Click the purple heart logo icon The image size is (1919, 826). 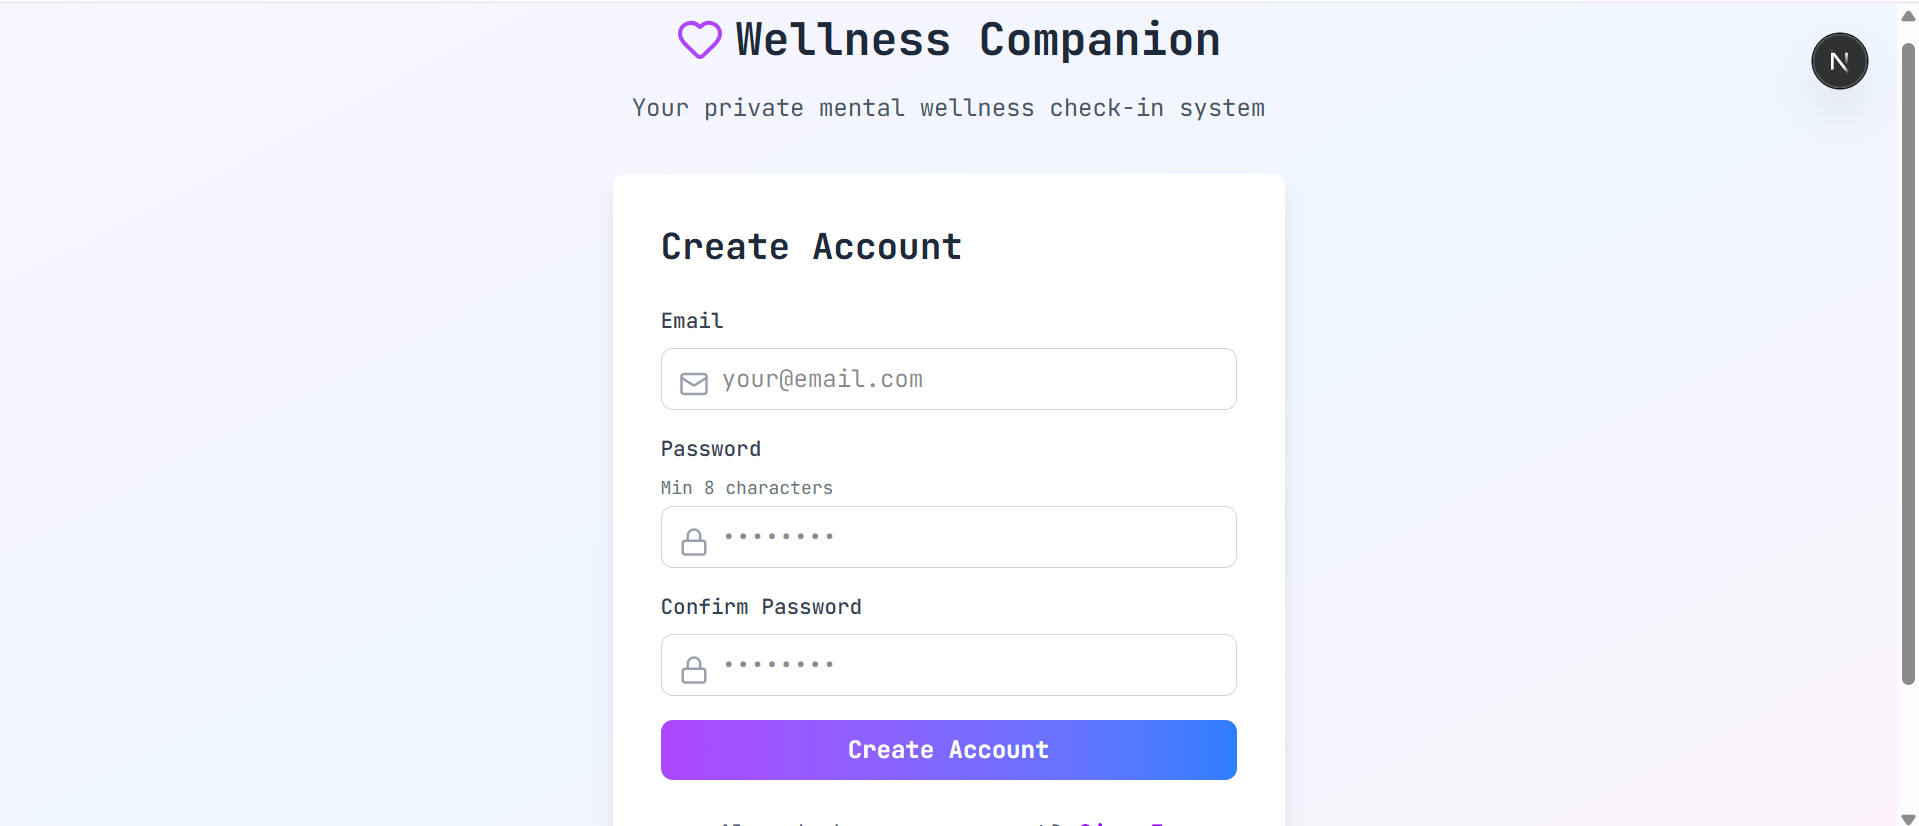click(699, 40)
